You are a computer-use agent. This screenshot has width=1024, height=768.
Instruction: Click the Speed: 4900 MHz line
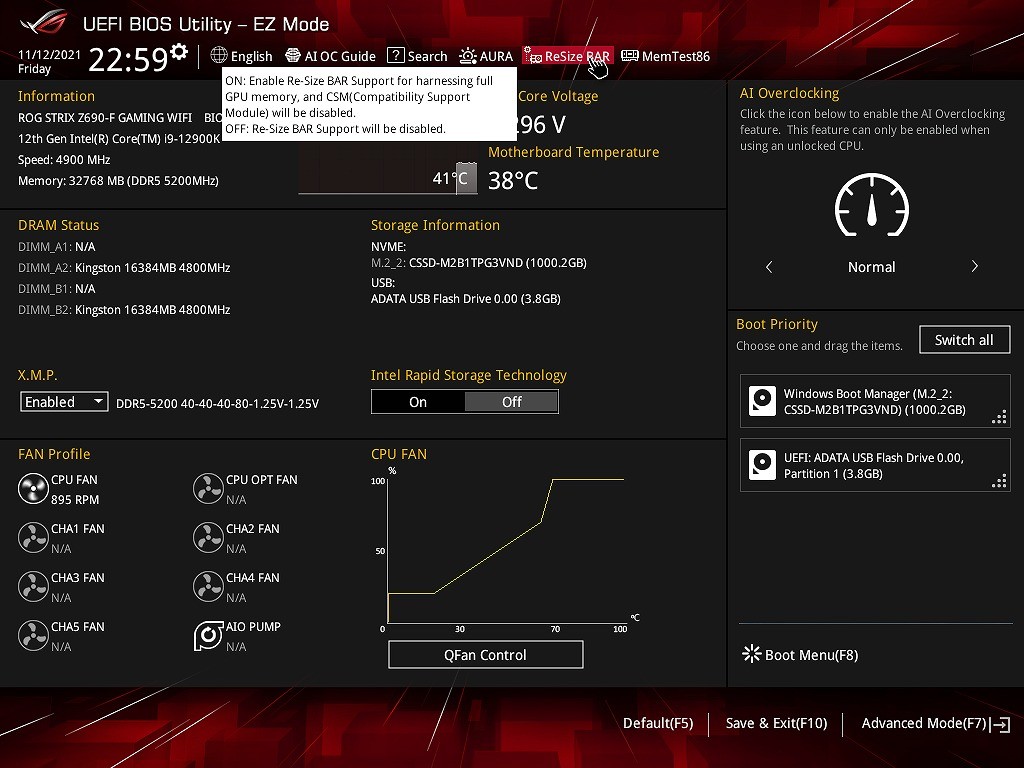(x=64, y=159)
